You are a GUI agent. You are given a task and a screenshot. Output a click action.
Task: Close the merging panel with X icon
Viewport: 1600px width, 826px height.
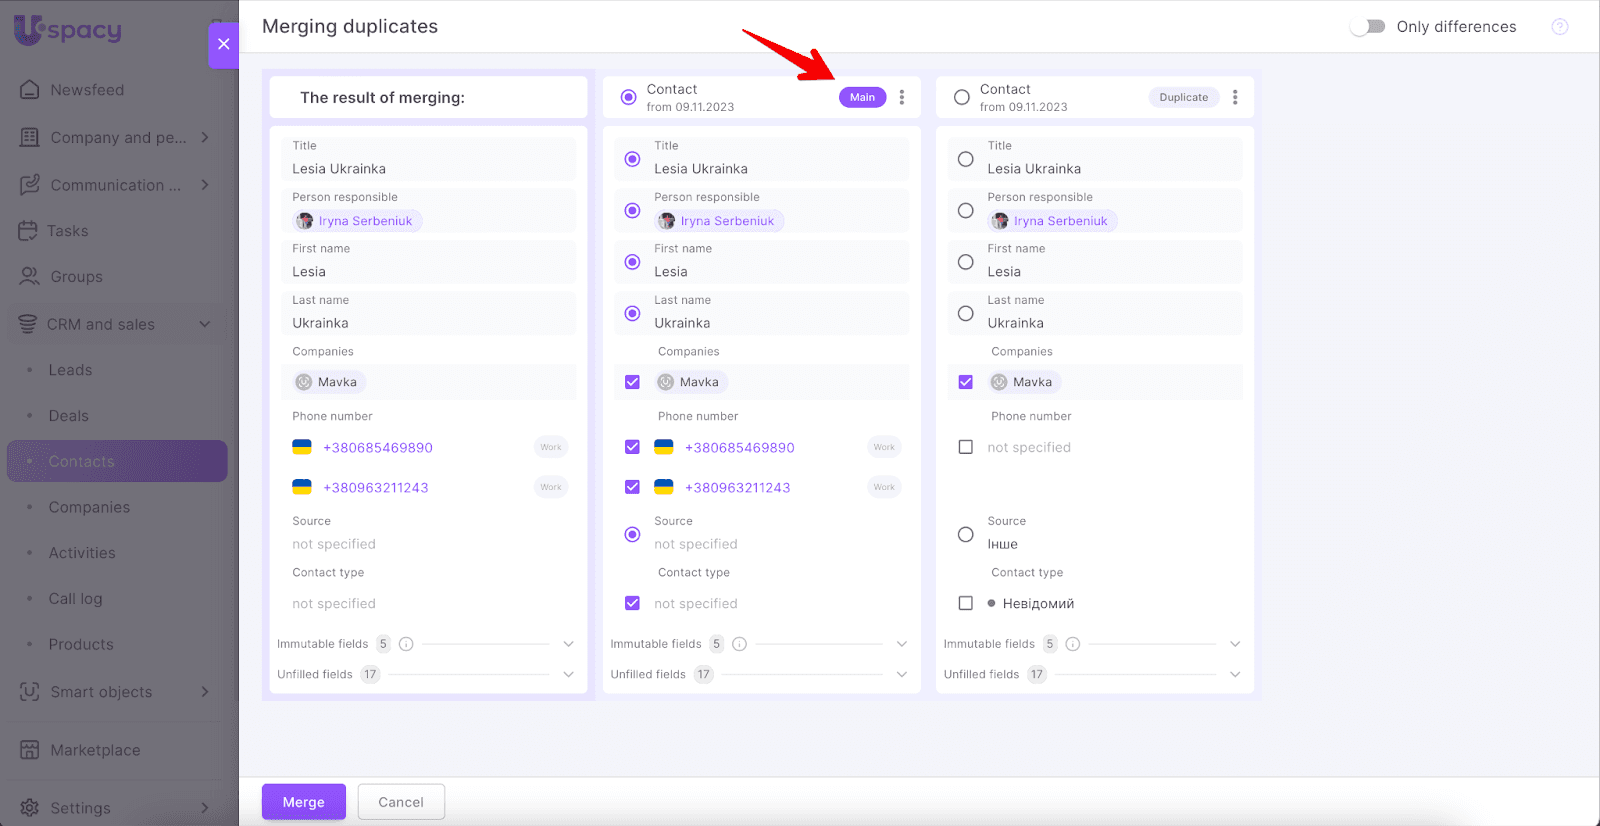click(223, 44)
